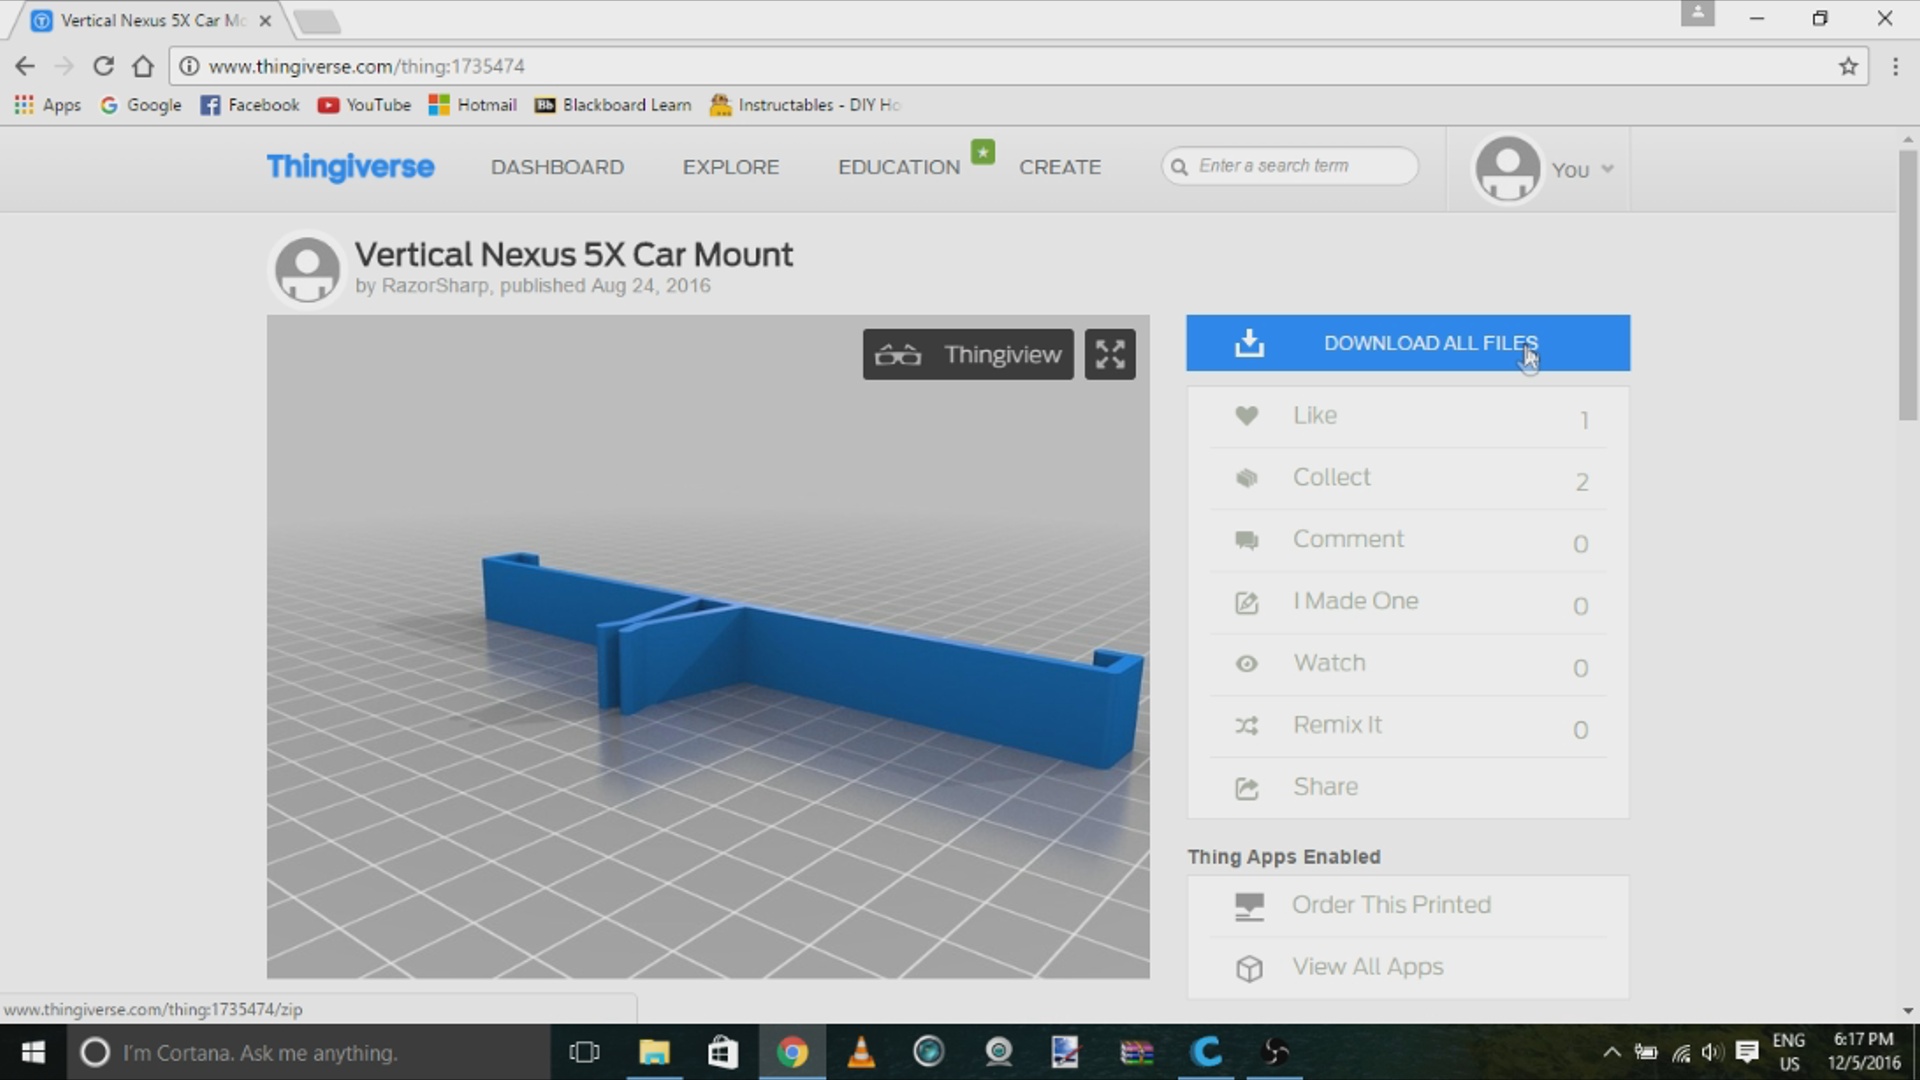Click the Download All Files button
This screenshot has height=1080, width=1920.
point(1407,343)
